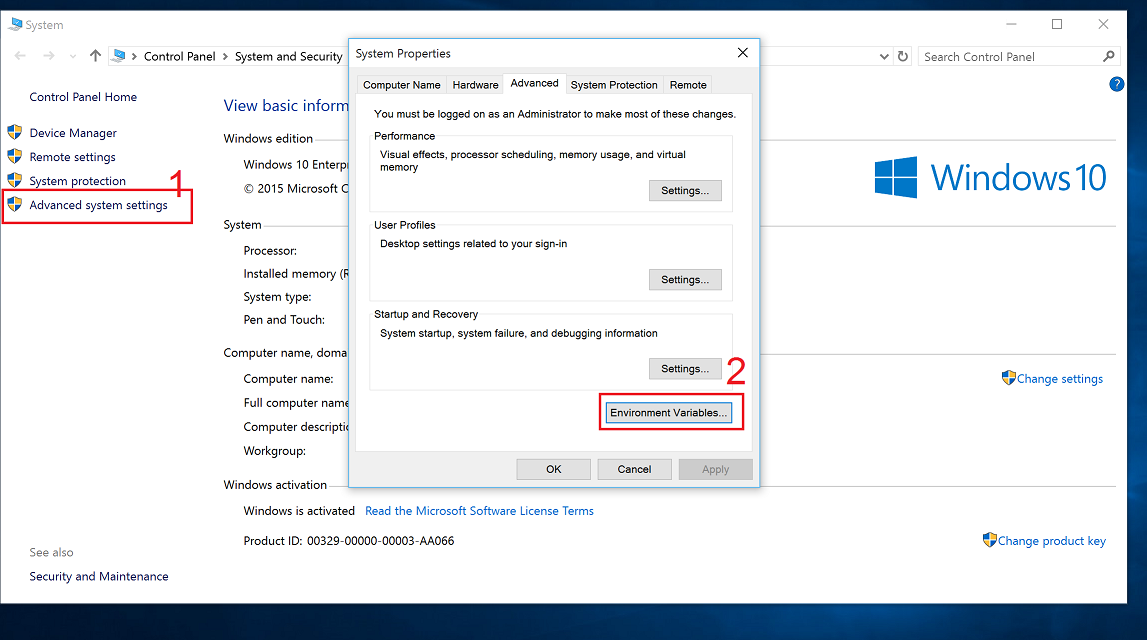The height and width of the screenshot is (640, 1147).
Task: Click the chevron after Control Panel breadcrumb
Action: coord(225,56)
